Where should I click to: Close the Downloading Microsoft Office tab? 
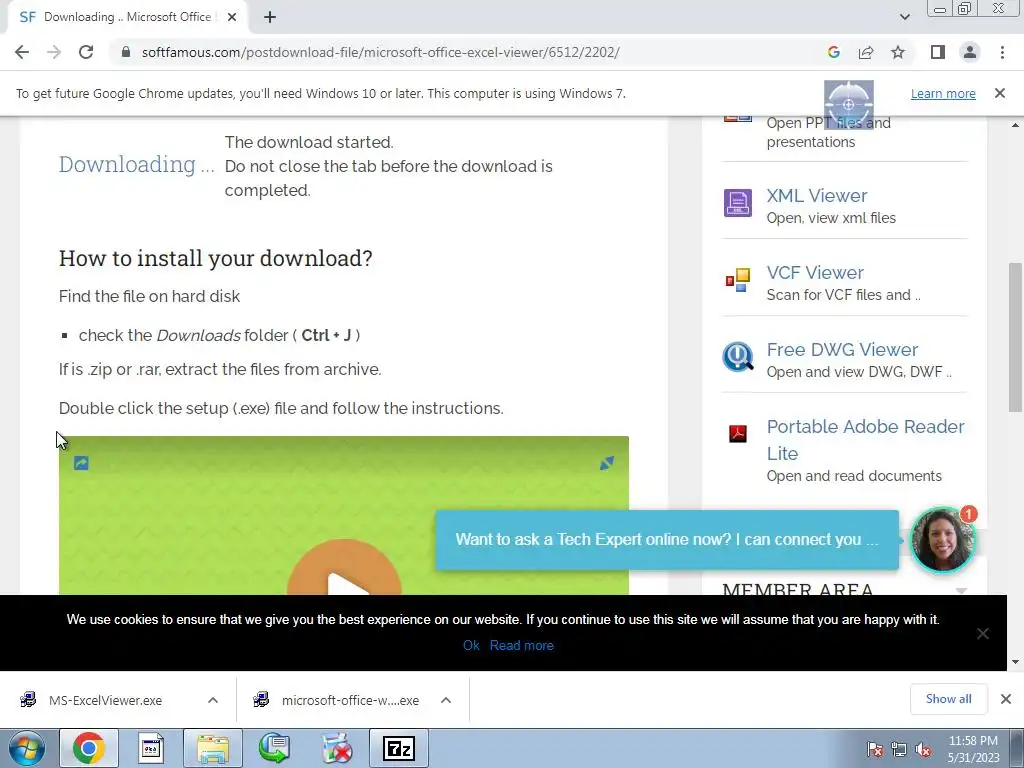point(232,17)
